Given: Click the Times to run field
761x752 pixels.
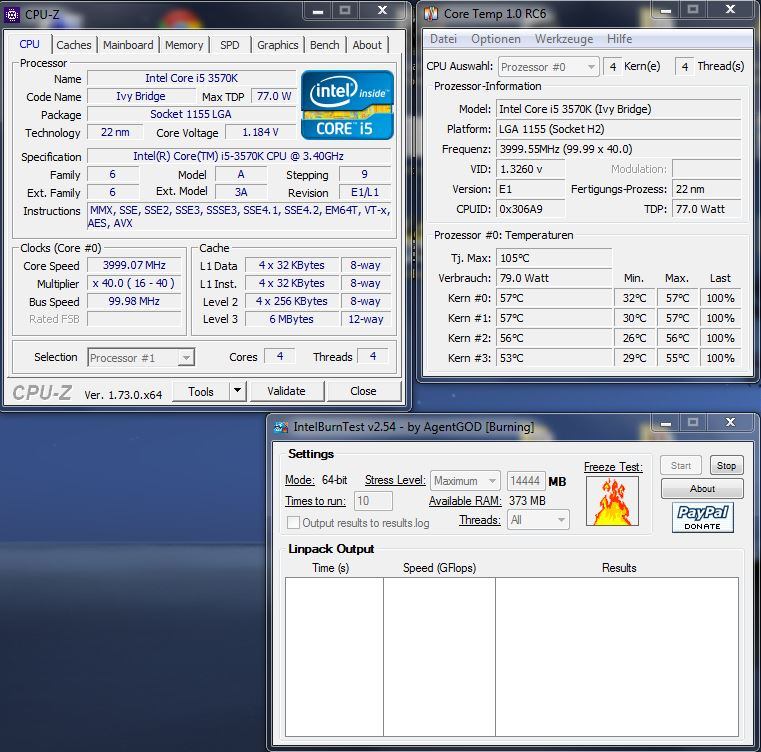Looking at the screenshot, I should pos(373,501).
